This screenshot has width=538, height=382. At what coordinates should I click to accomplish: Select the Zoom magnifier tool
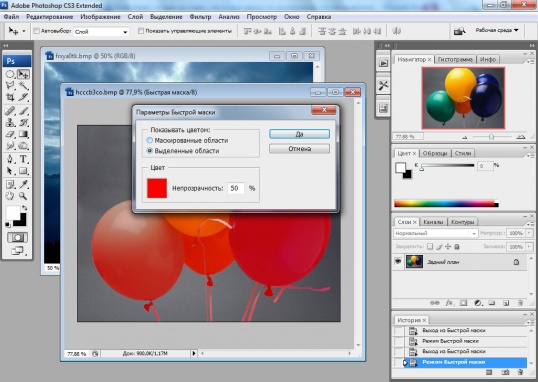(23, 196)
